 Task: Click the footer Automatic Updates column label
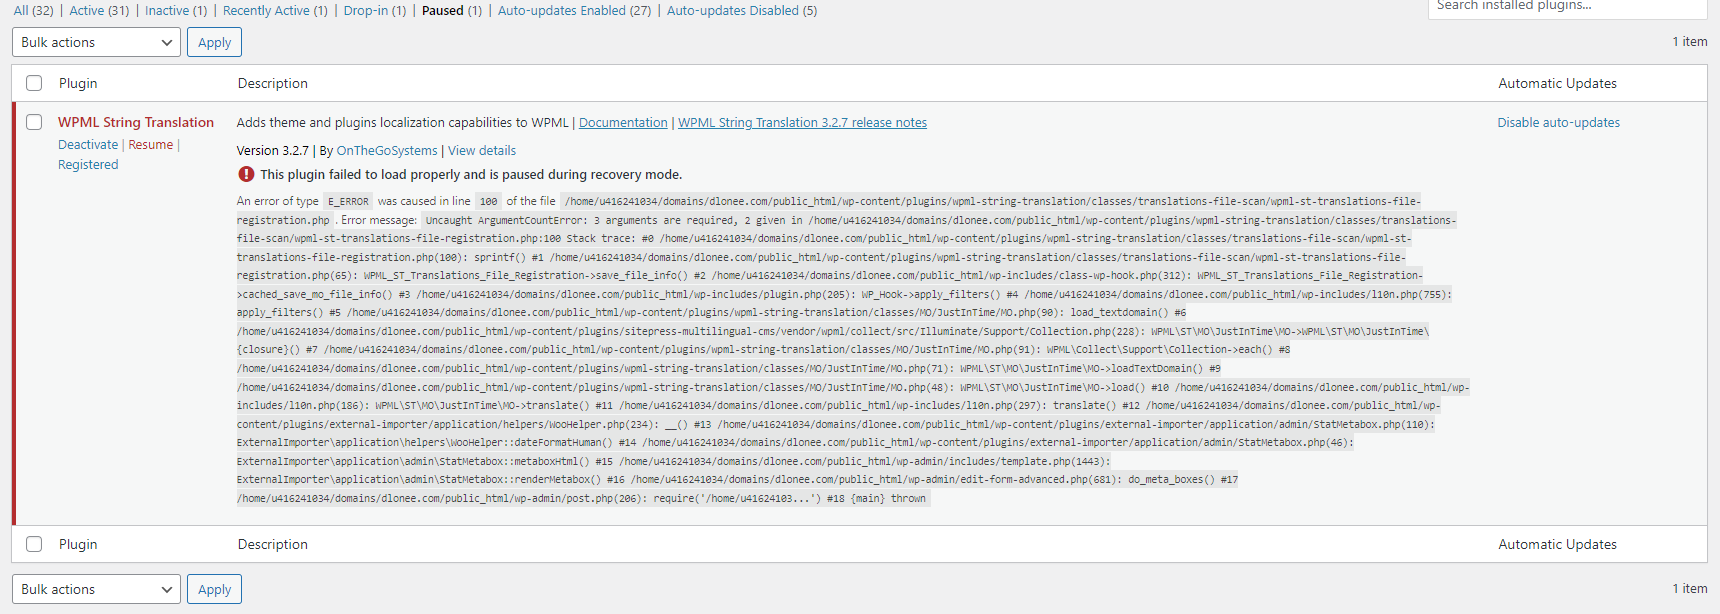tap(1557, 544)
